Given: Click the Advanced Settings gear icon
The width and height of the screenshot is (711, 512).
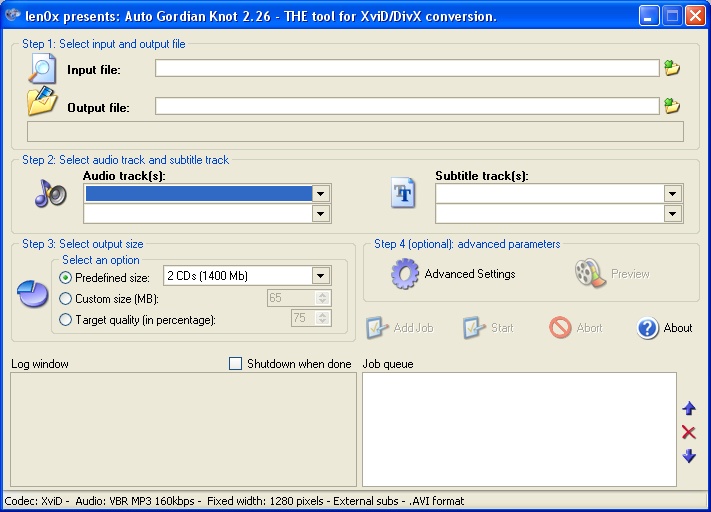Looking at the screenshot, I should (404, 274).
